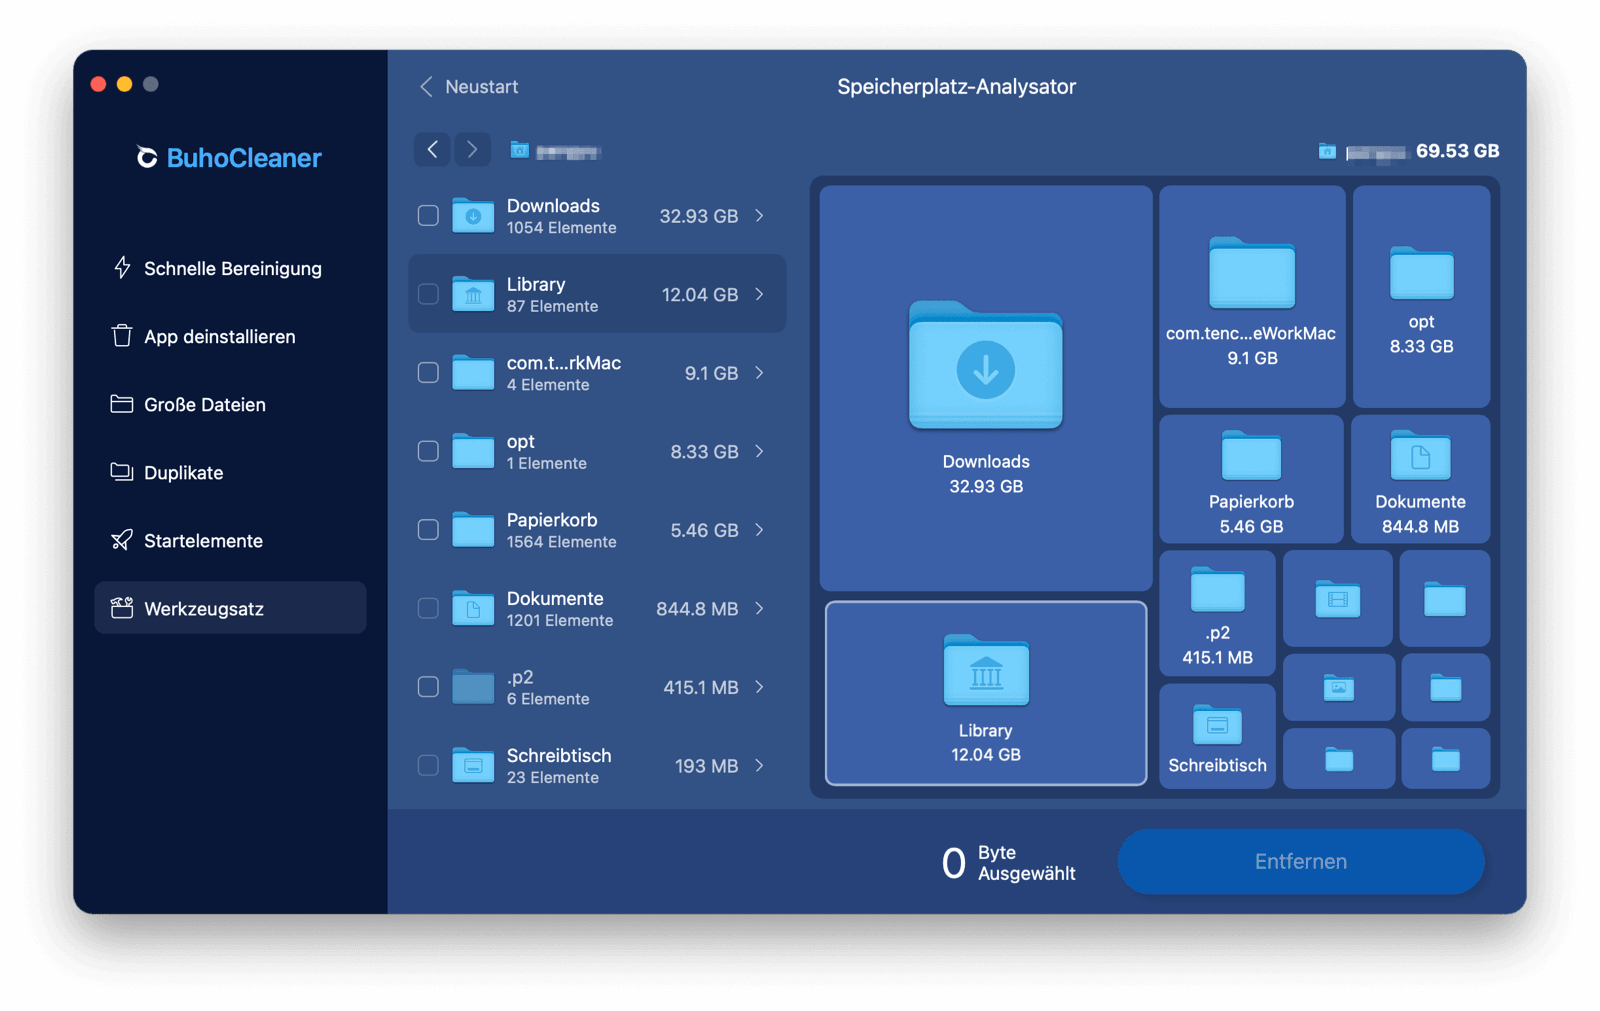
Task: Navigate back with the left arrow button
Action: (433, 150)
